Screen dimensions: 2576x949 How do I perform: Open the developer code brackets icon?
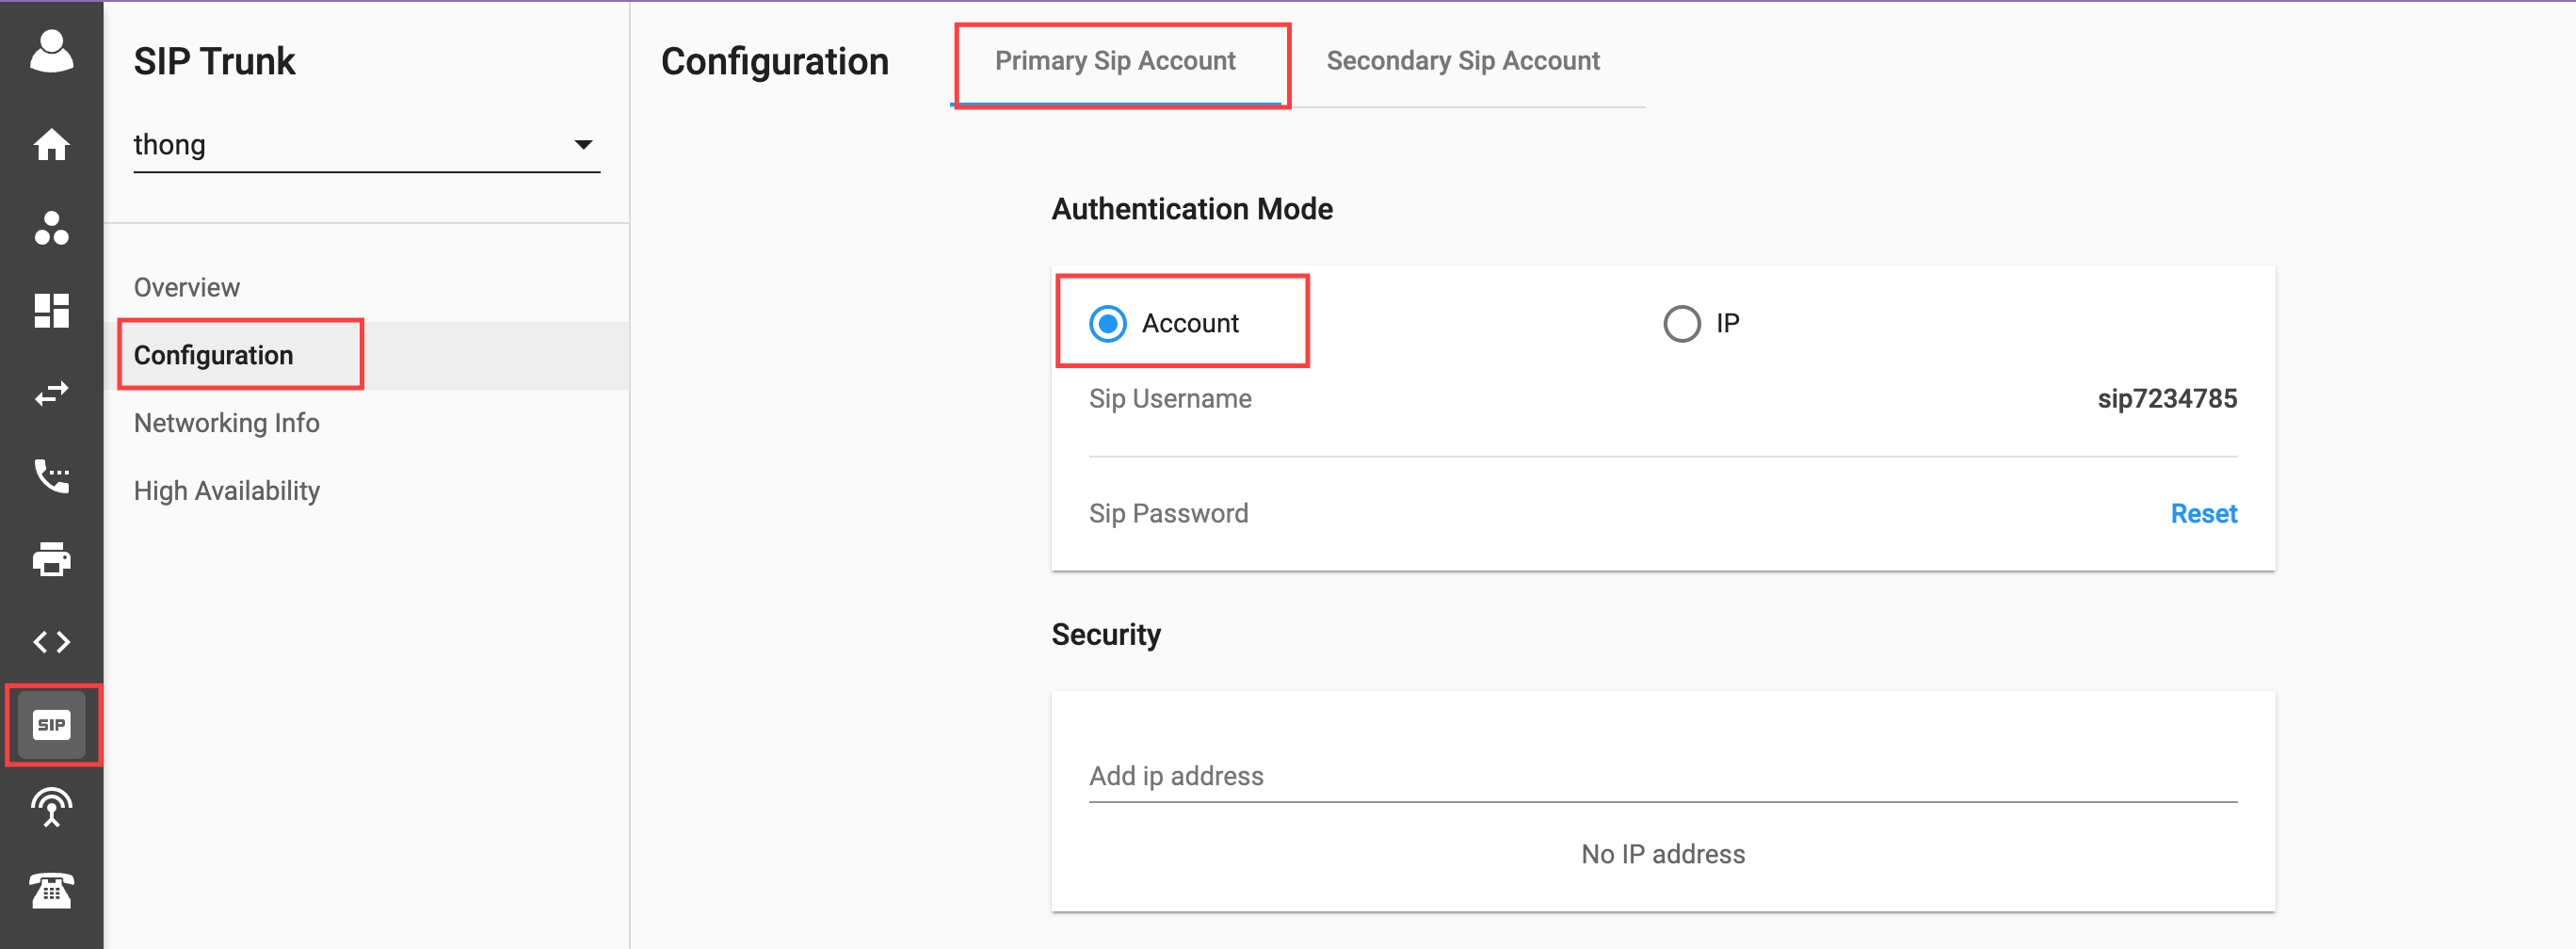51,642
